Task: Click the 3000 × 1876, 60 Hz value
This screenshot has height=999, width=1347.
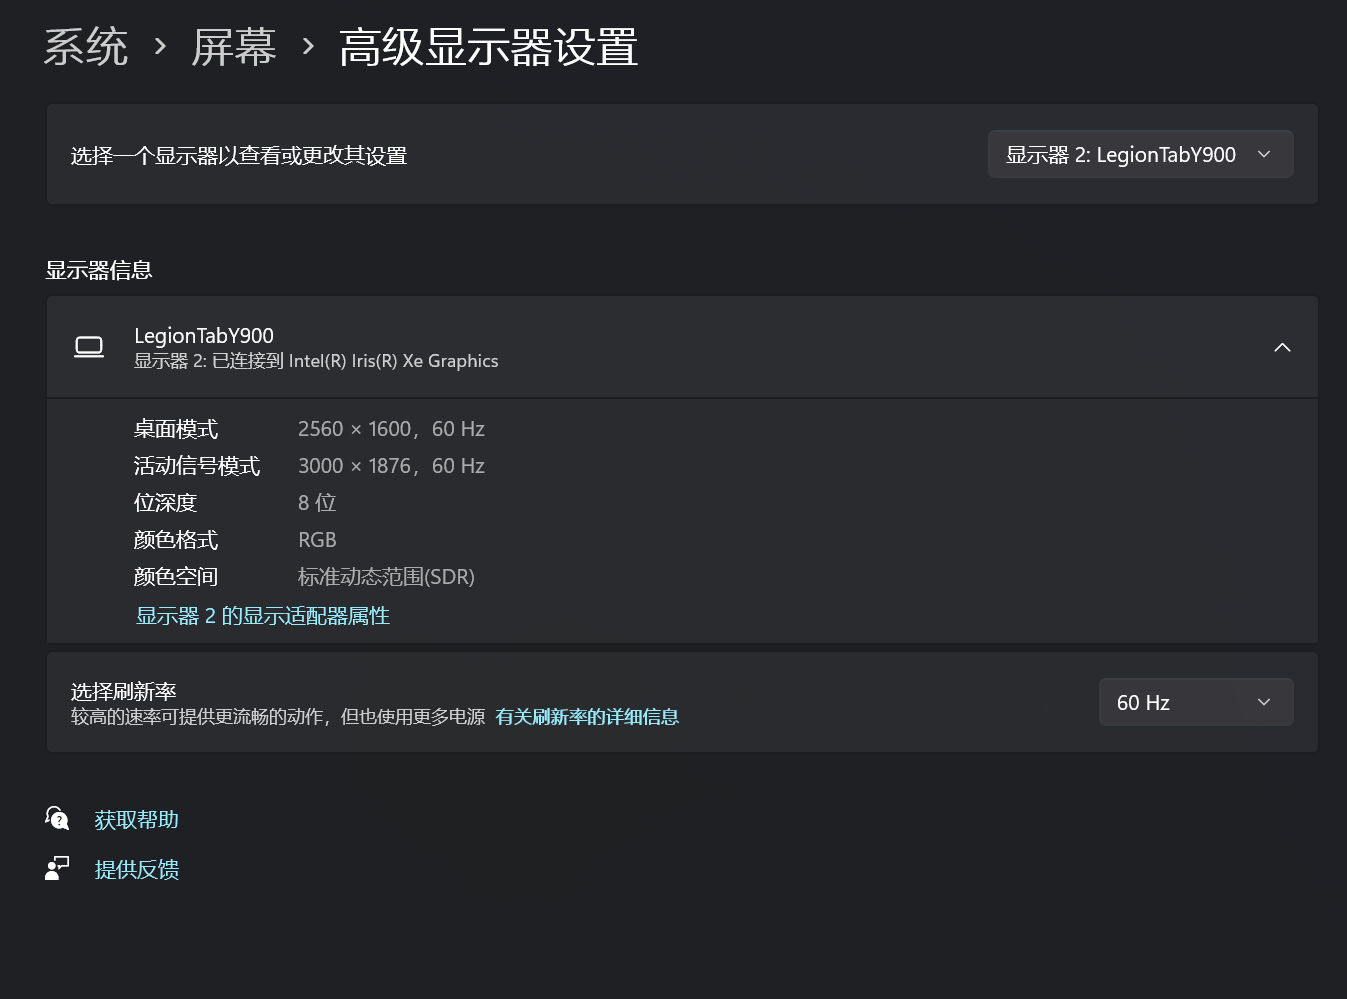Action: (391, 466)
